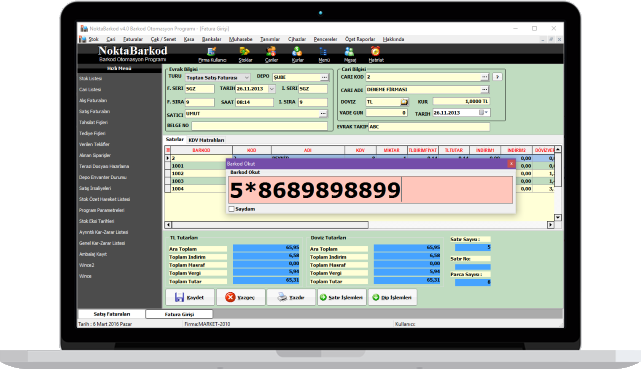Open the Özet Raporlar menu

360,39
